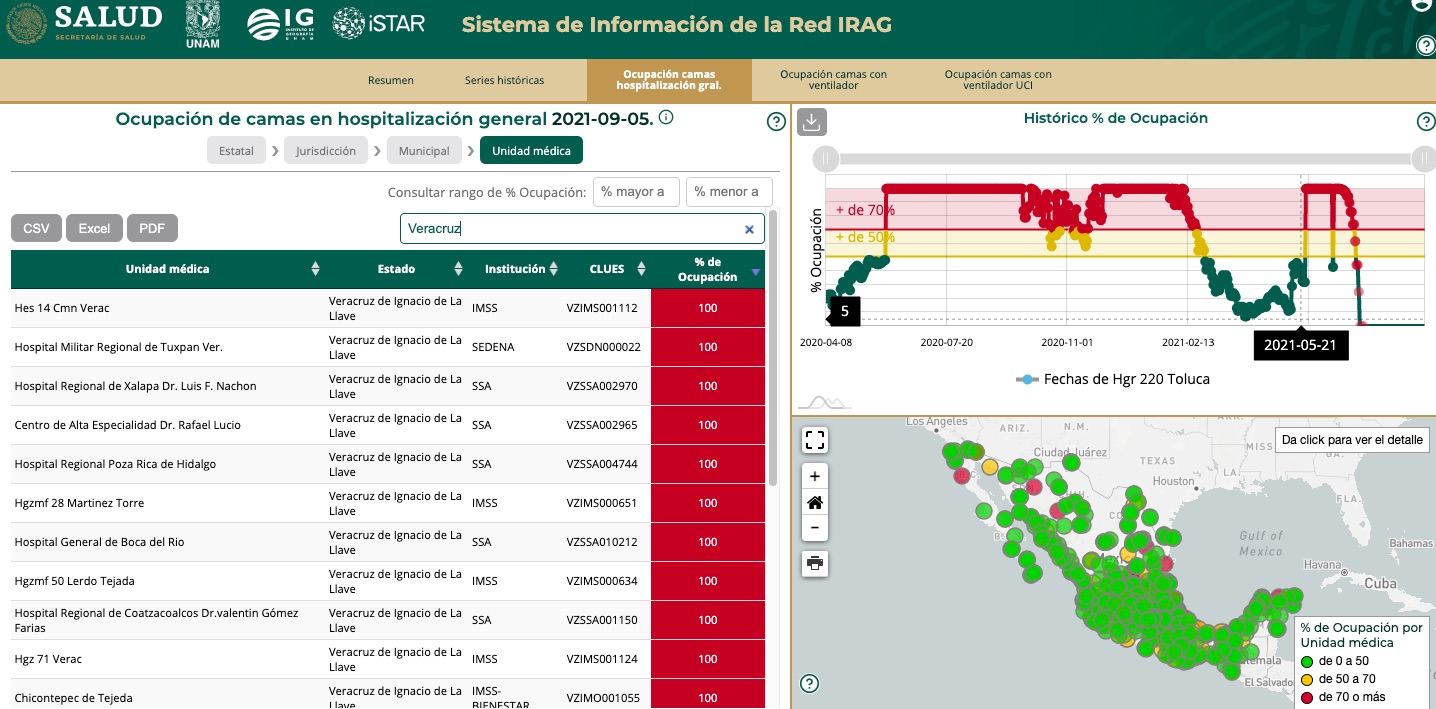1436x709 pixels.
Task: Select Ocupación camas hospitalización gral. tab
Action: pos(669,80)
